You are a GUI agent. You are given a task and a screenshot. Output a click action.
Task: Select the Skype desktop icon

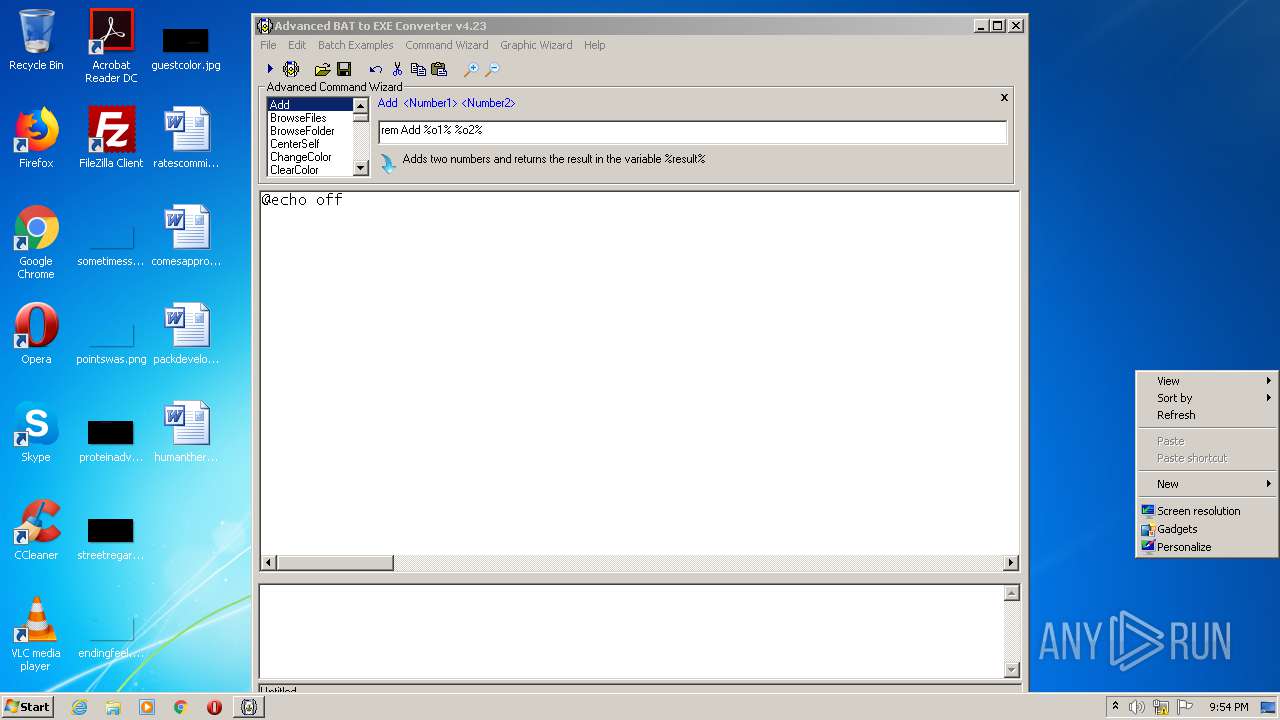pos(36,432)
